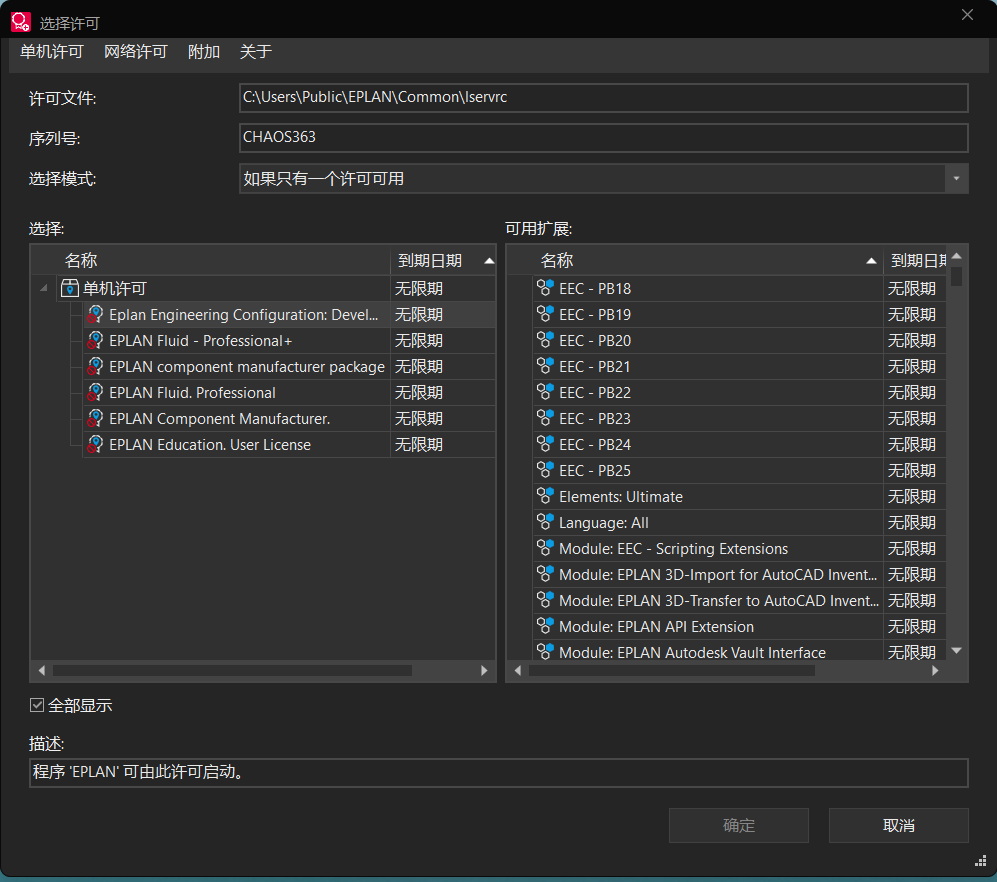Click the EPLAN Education User License icon
The image size is (997, 882).
pos(96,445)
